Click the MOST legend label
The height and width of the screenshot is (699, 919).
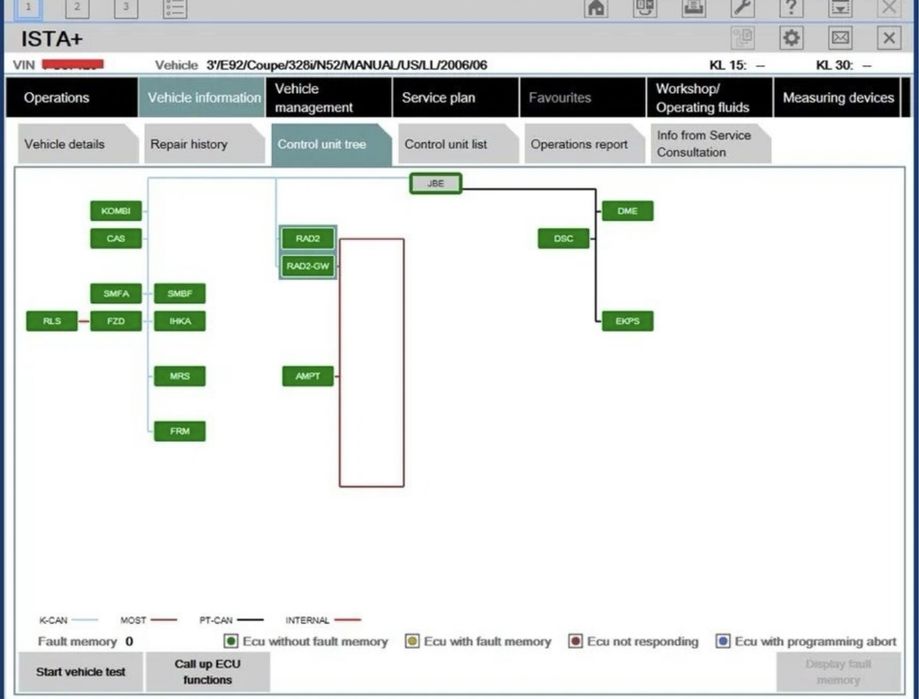(x=133, y=620)
